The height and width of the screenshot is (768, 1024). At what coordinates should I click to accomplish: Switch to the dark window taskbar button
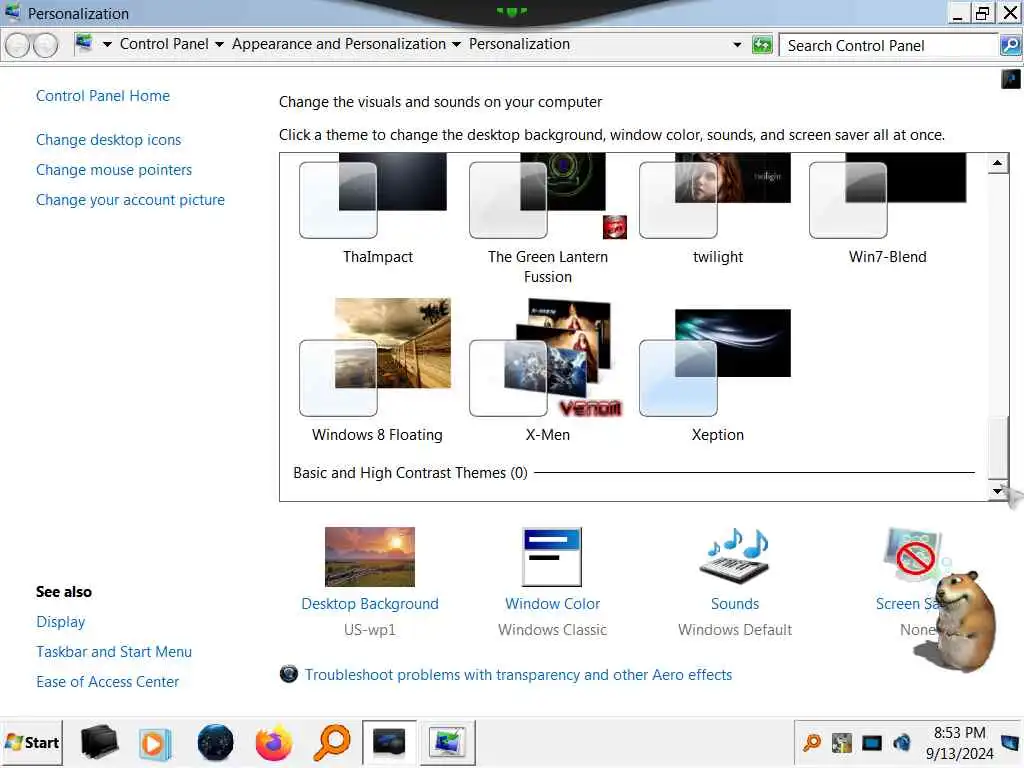pos(389,743)
